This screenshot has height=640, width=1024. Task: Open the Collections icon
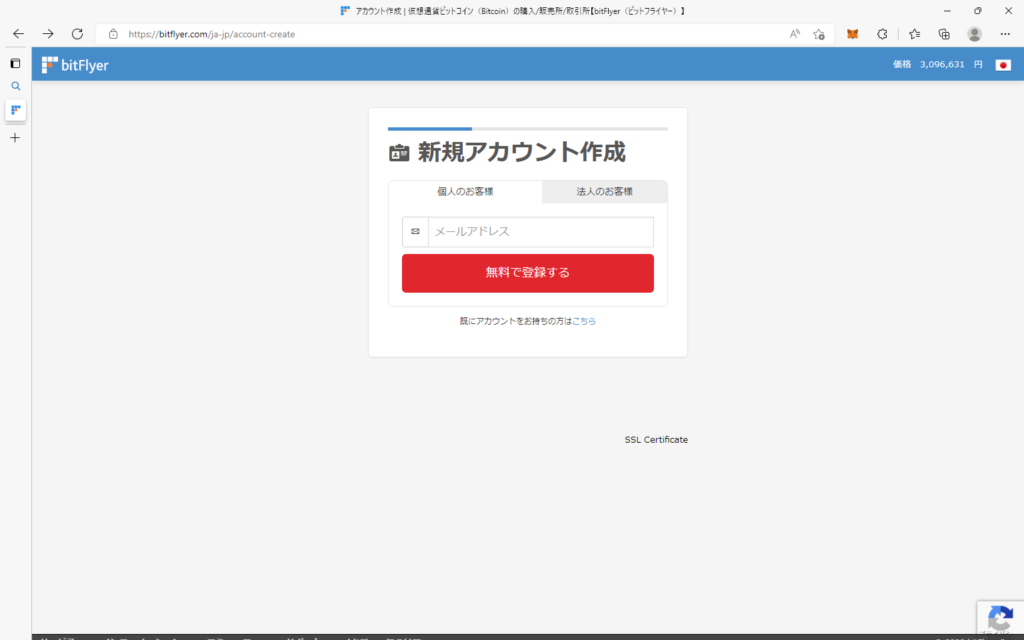tap(944, 34)
